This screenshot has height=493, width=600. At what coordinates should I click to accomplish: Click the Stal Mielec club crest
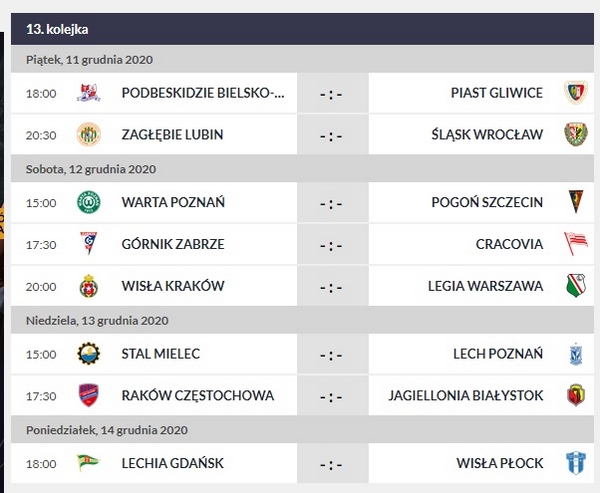coord(89,354)
